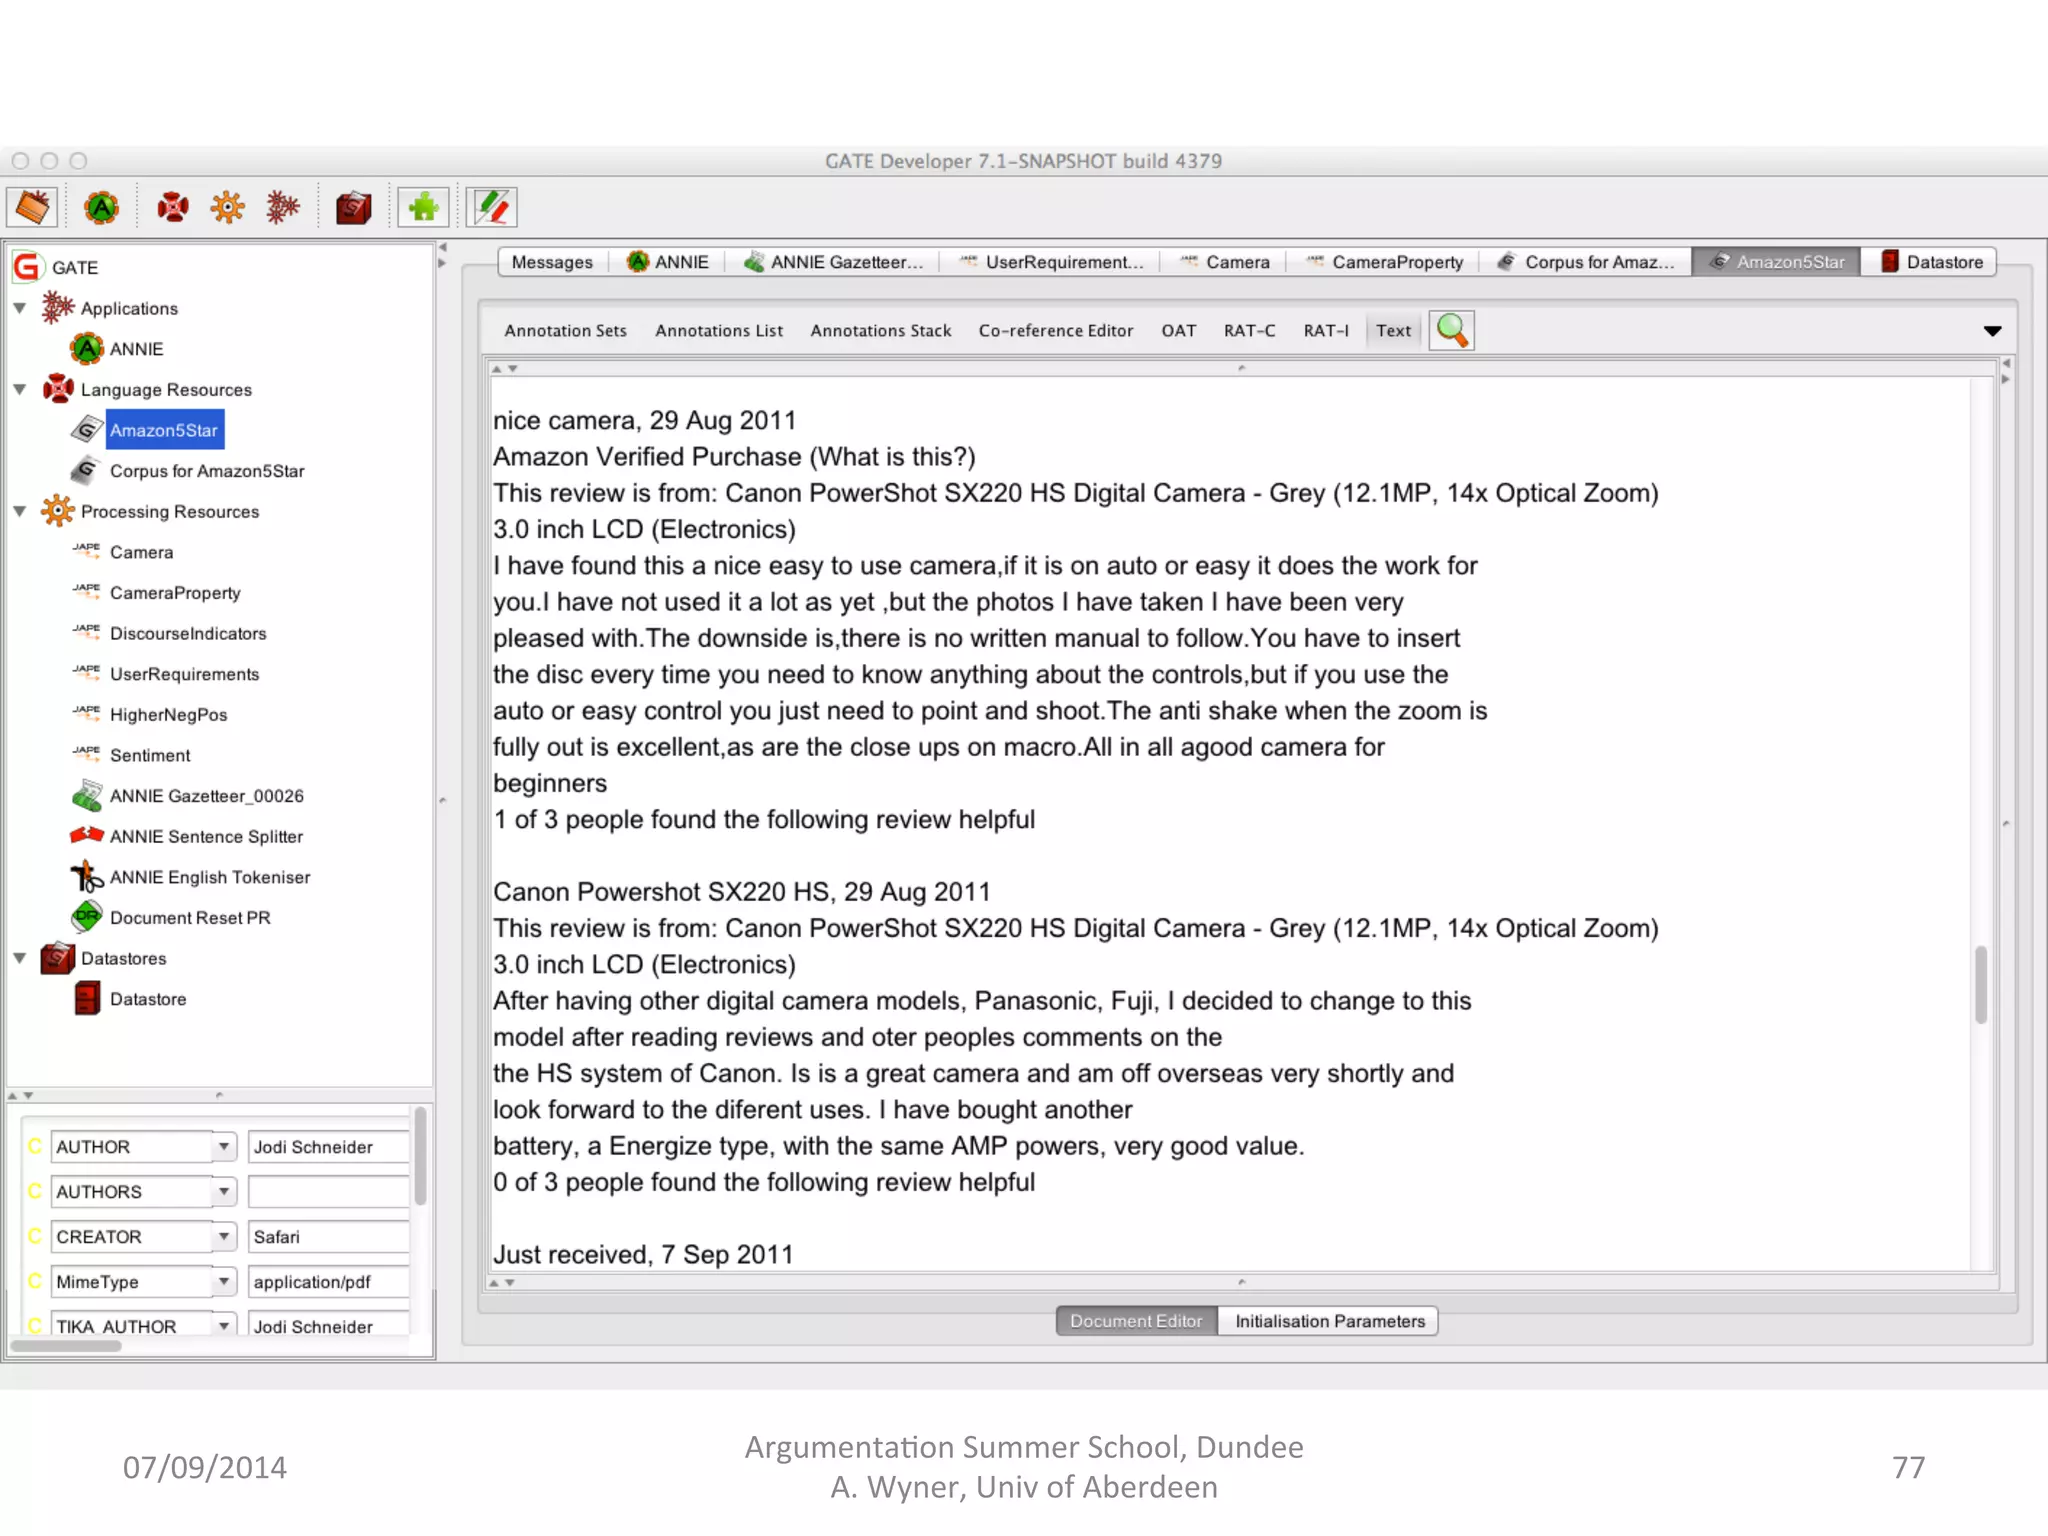Screen dimensions: 2048x1536
Task: Select the Sentiment processing resource
Action: pos(150,756)
